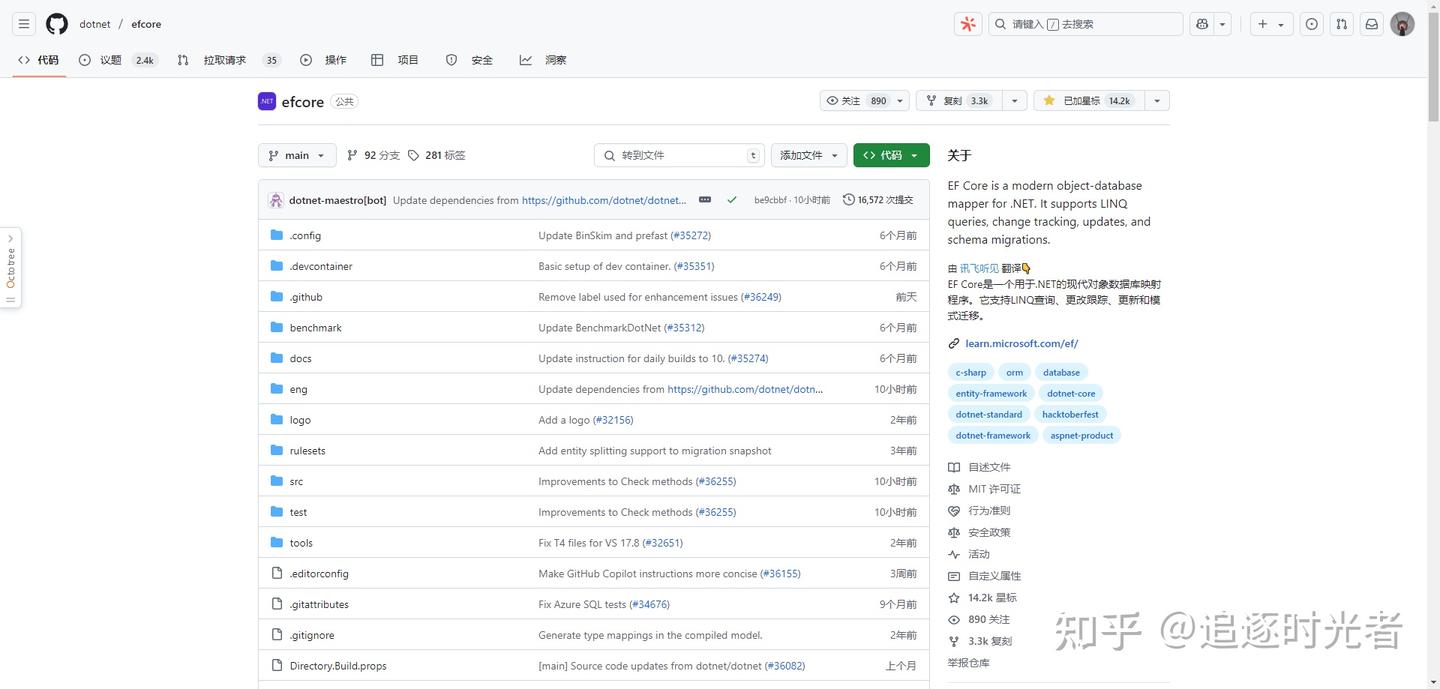Open the issues inbox circle icon
This screenshot has height=689, width=1440.
pos(1311,24)
